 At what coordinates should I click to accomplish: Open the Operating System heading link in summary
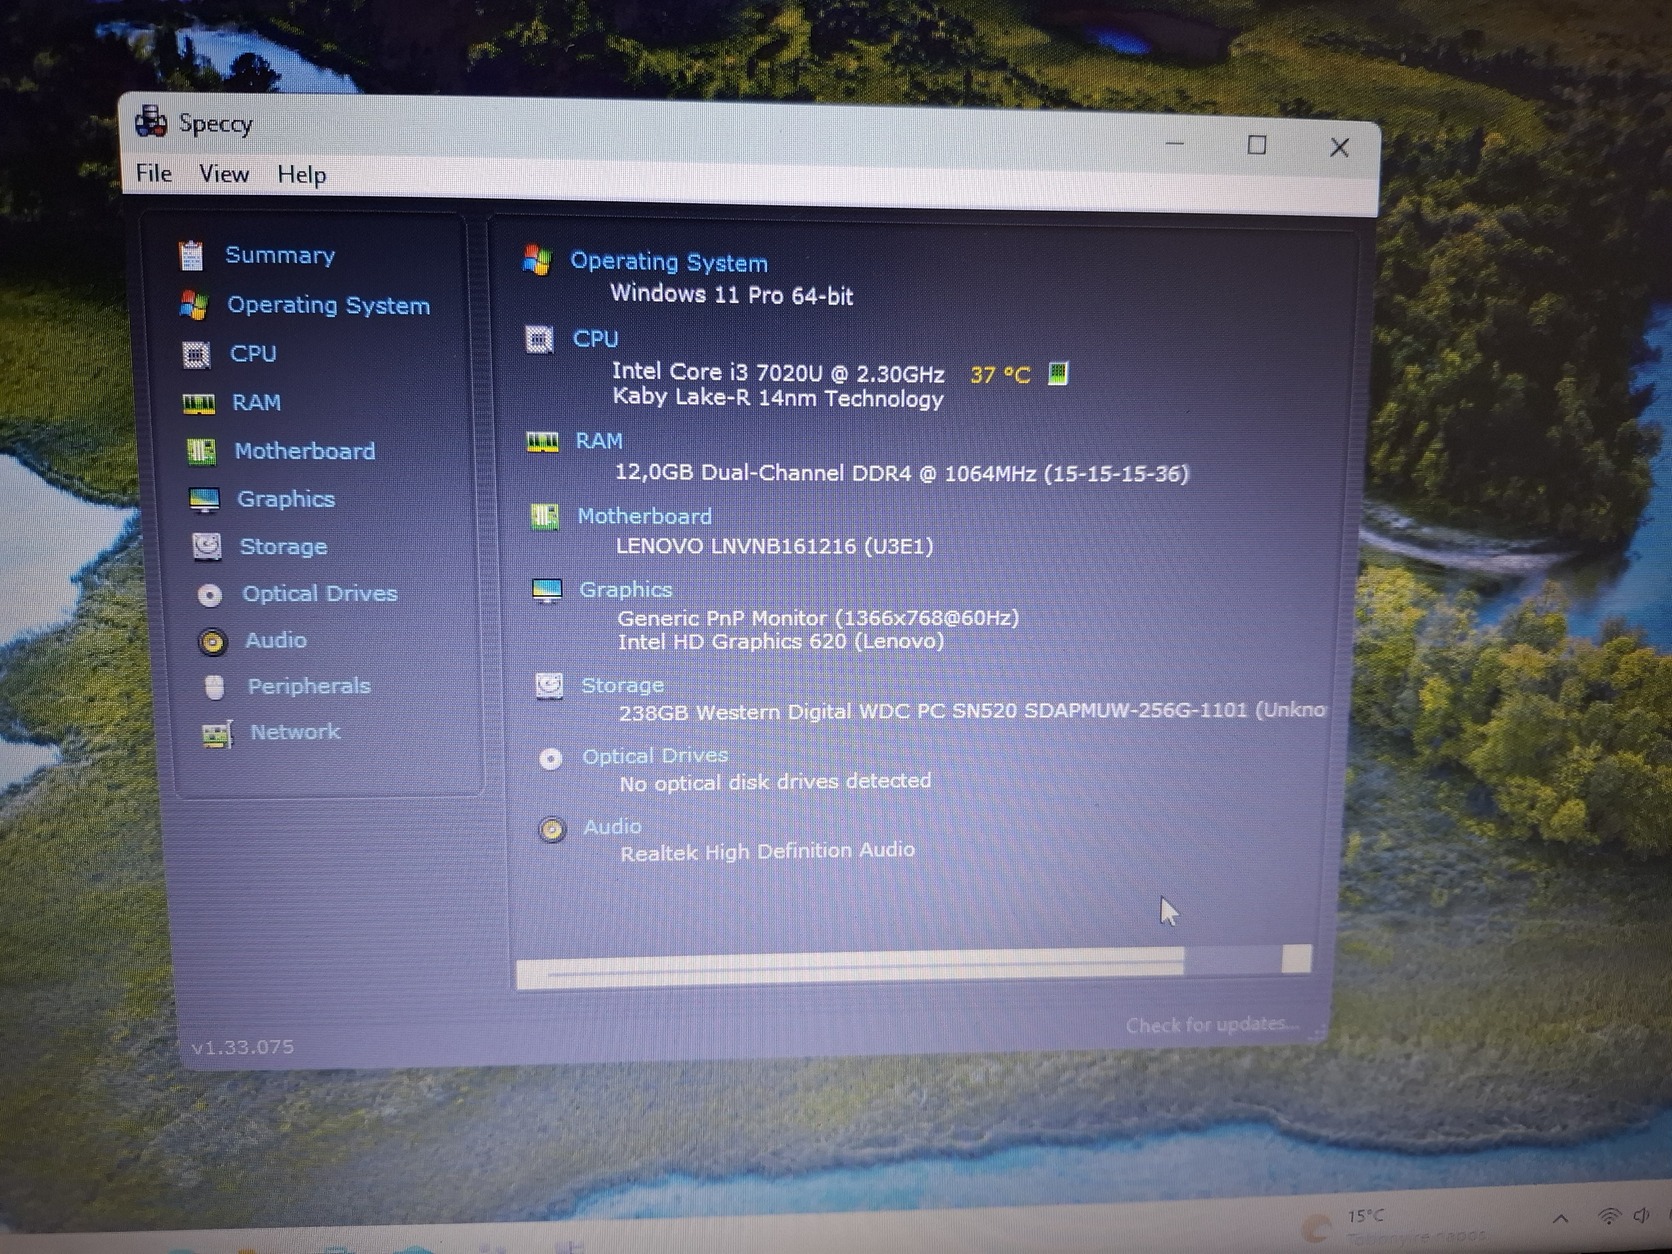(x=669, y=262)
